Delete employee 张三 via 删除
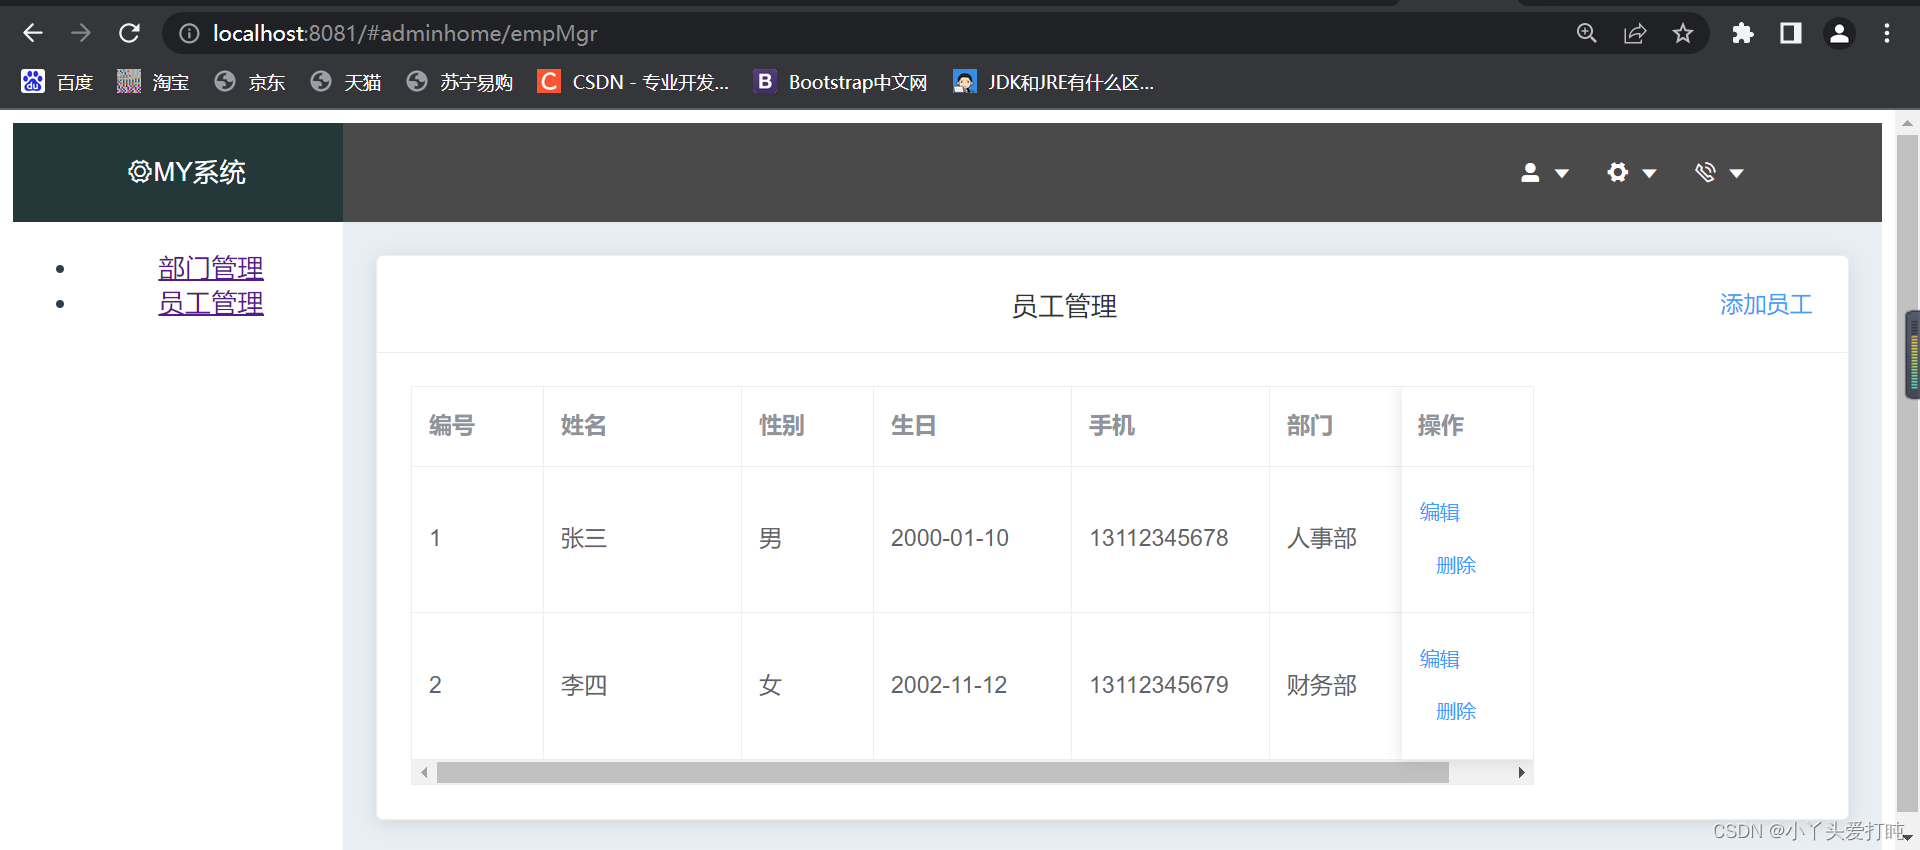 pyautogui.click(x=1456, y=565)
